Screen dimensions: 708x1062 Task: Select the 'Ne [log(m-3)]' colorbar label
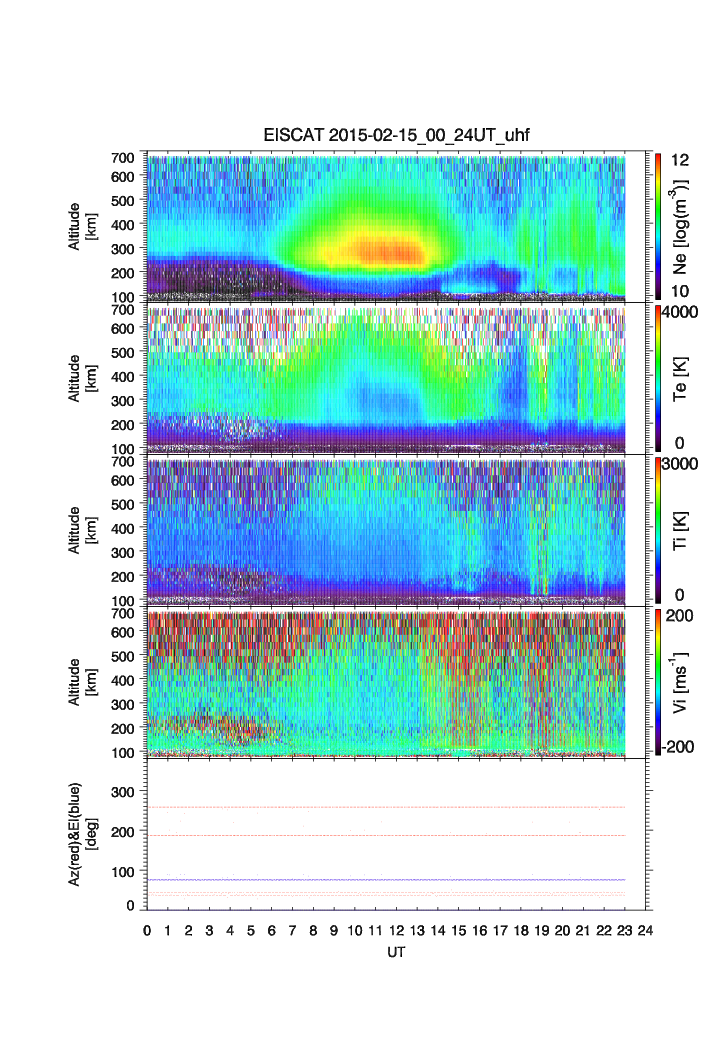(x=680, y=227)
